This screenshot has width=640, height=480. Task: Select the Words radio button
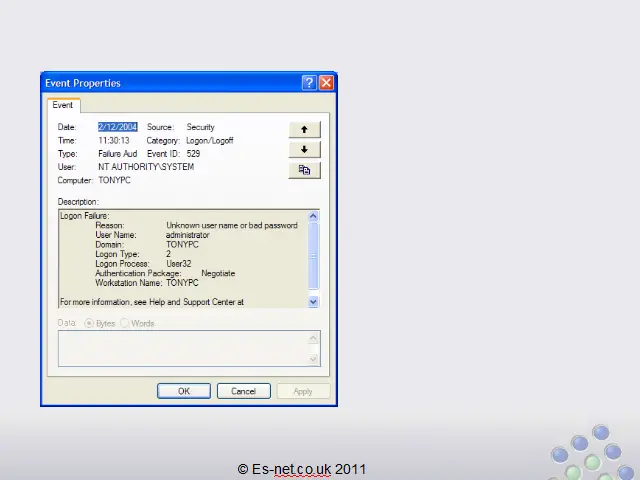coord(124,323)
